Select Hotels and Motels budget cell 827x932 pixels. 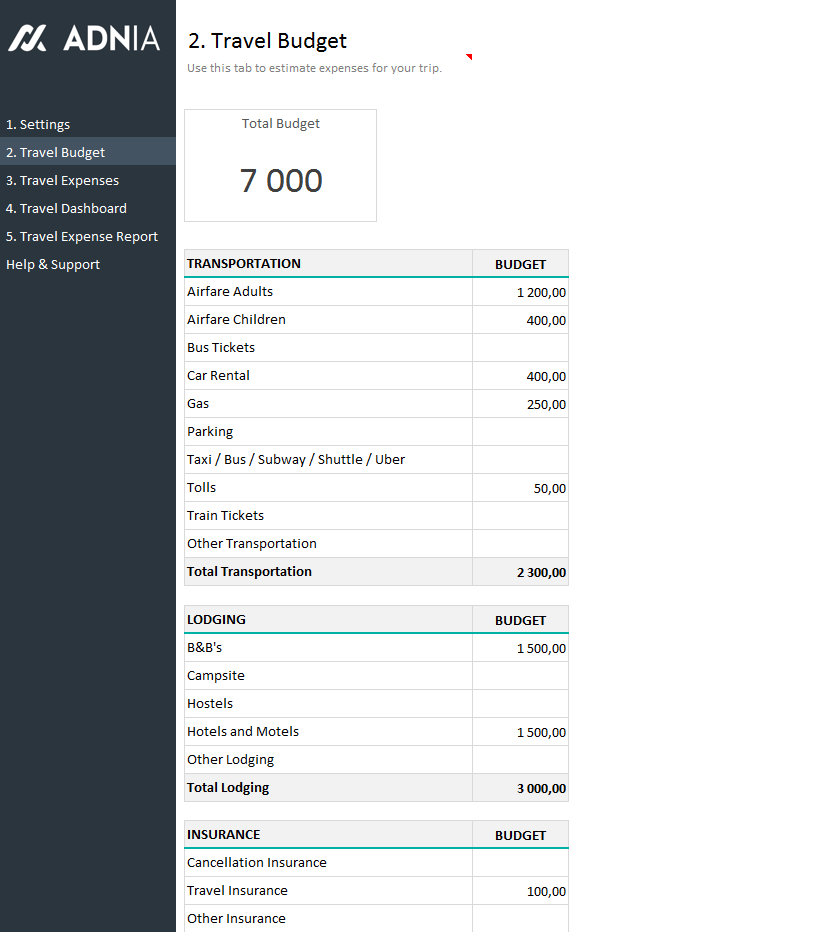520,732
